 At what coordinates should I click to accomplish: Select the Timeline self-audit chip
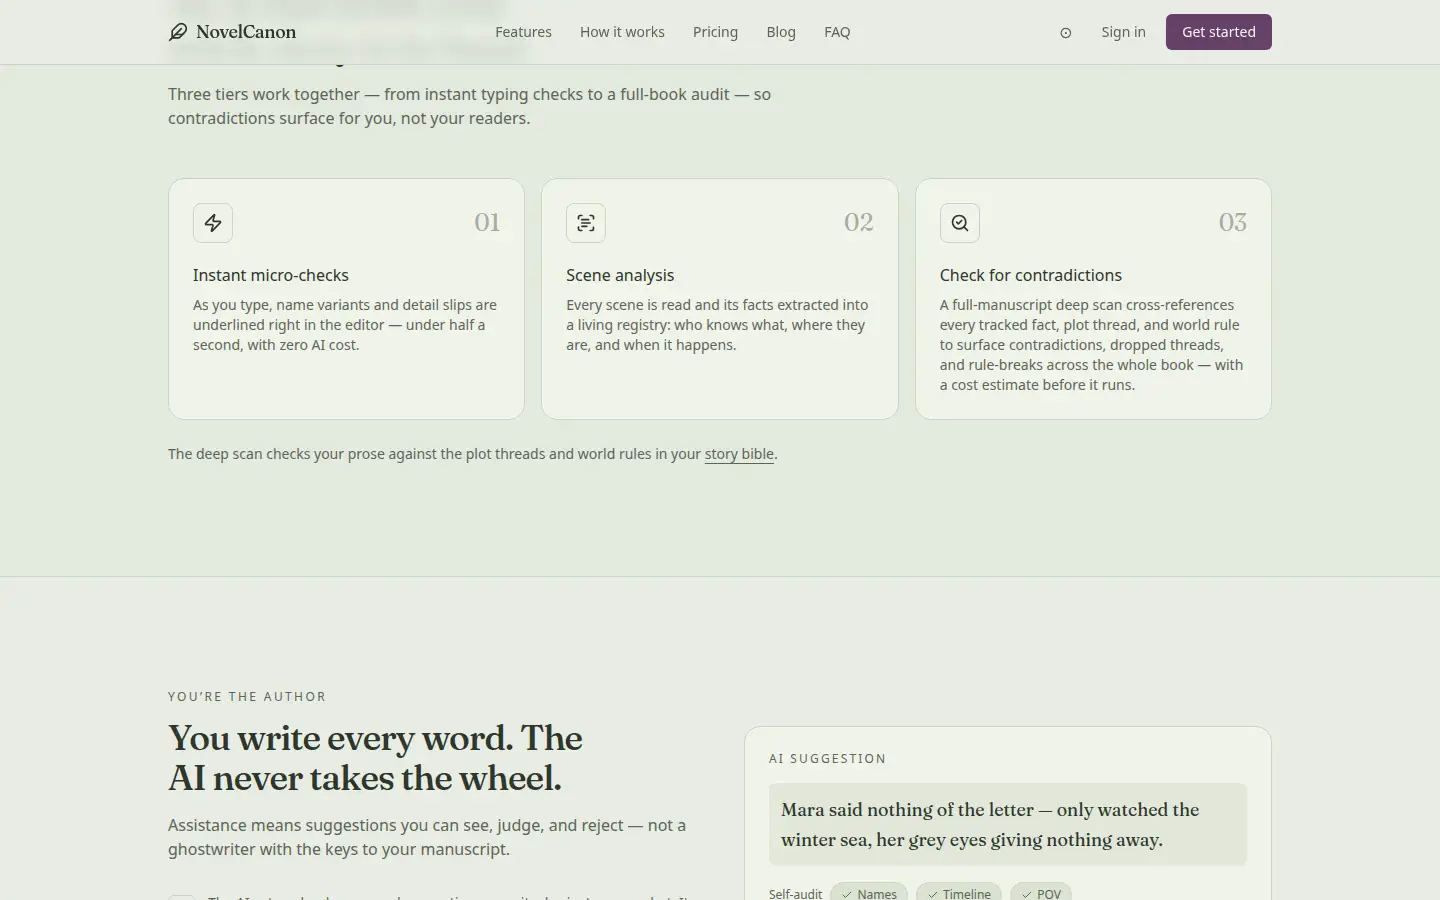click(959, 893)
